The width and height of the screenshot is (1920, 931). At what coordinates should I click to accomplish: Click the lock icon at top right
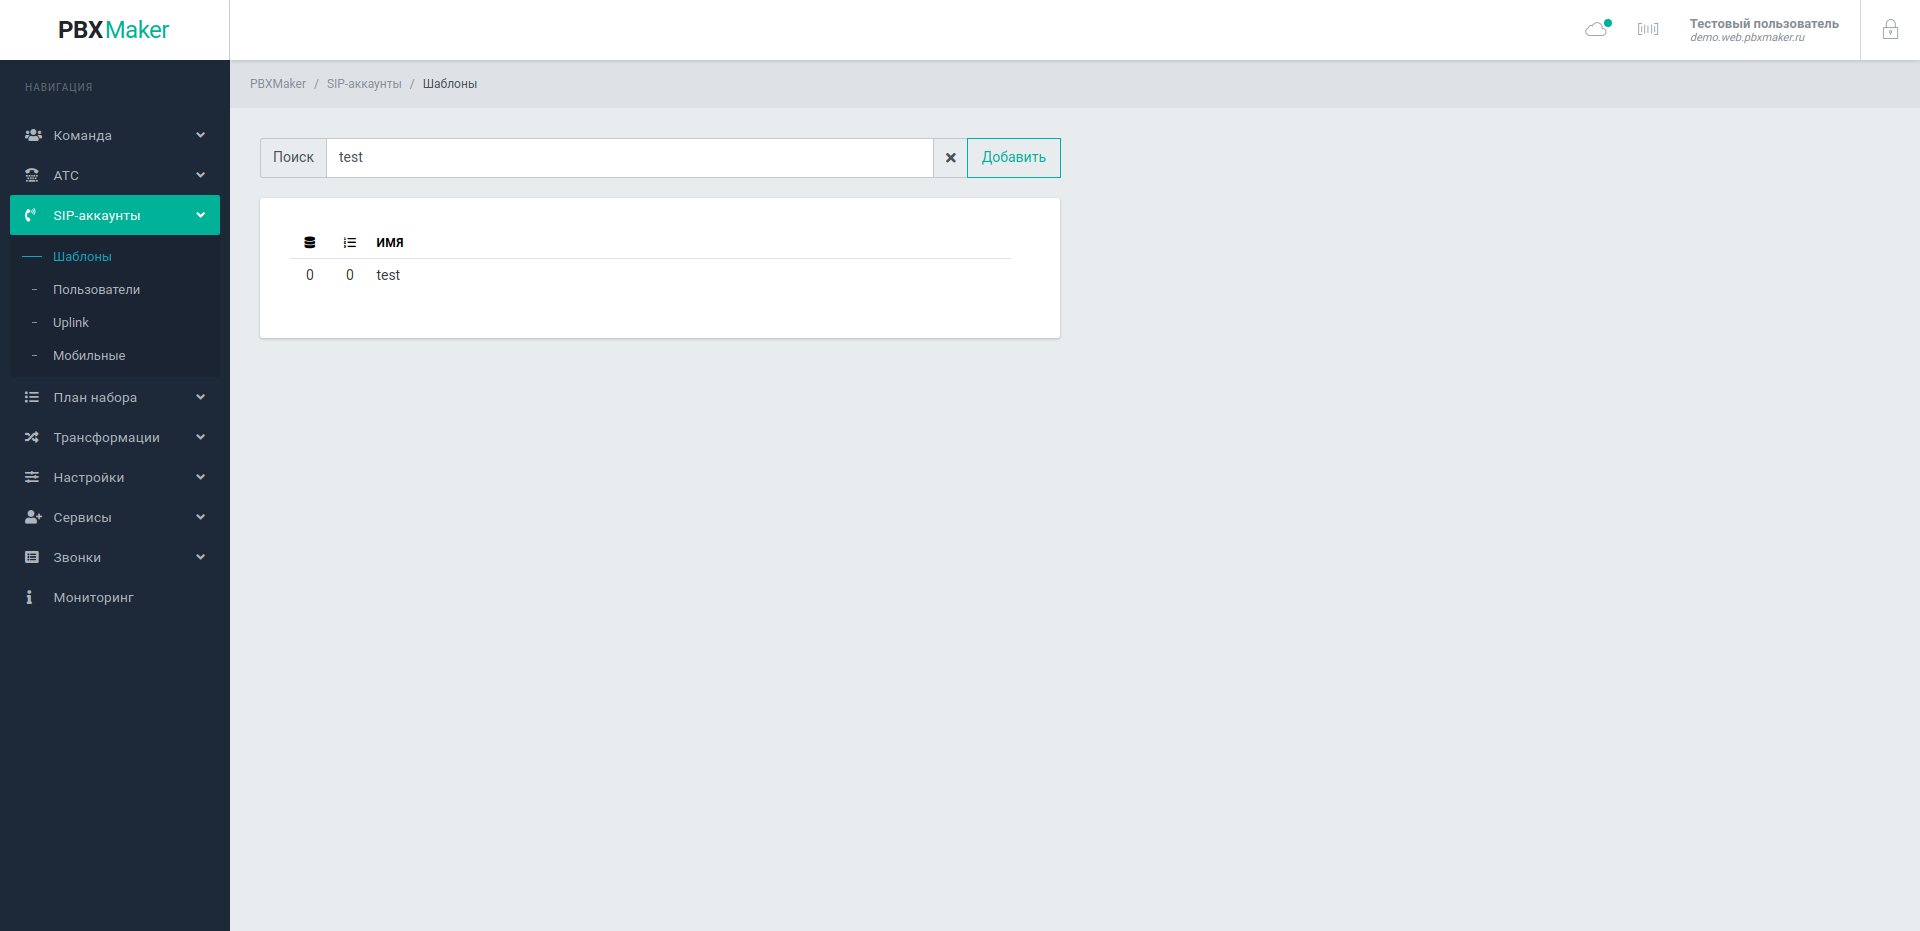(1890, 29)
